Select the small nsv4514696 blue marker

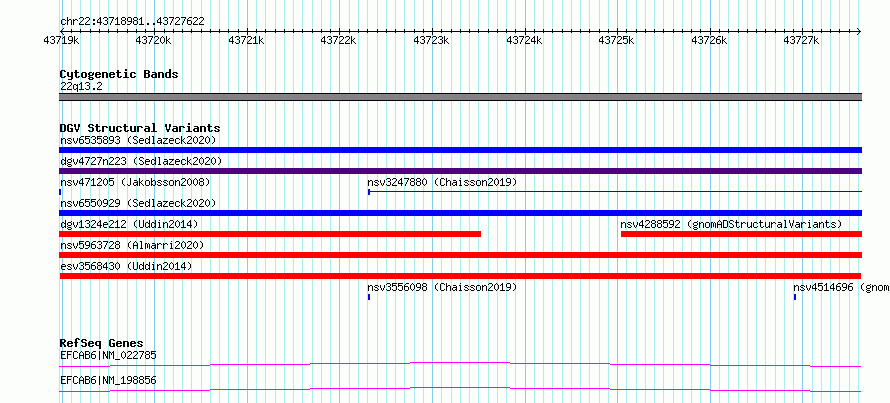(795, 297)
